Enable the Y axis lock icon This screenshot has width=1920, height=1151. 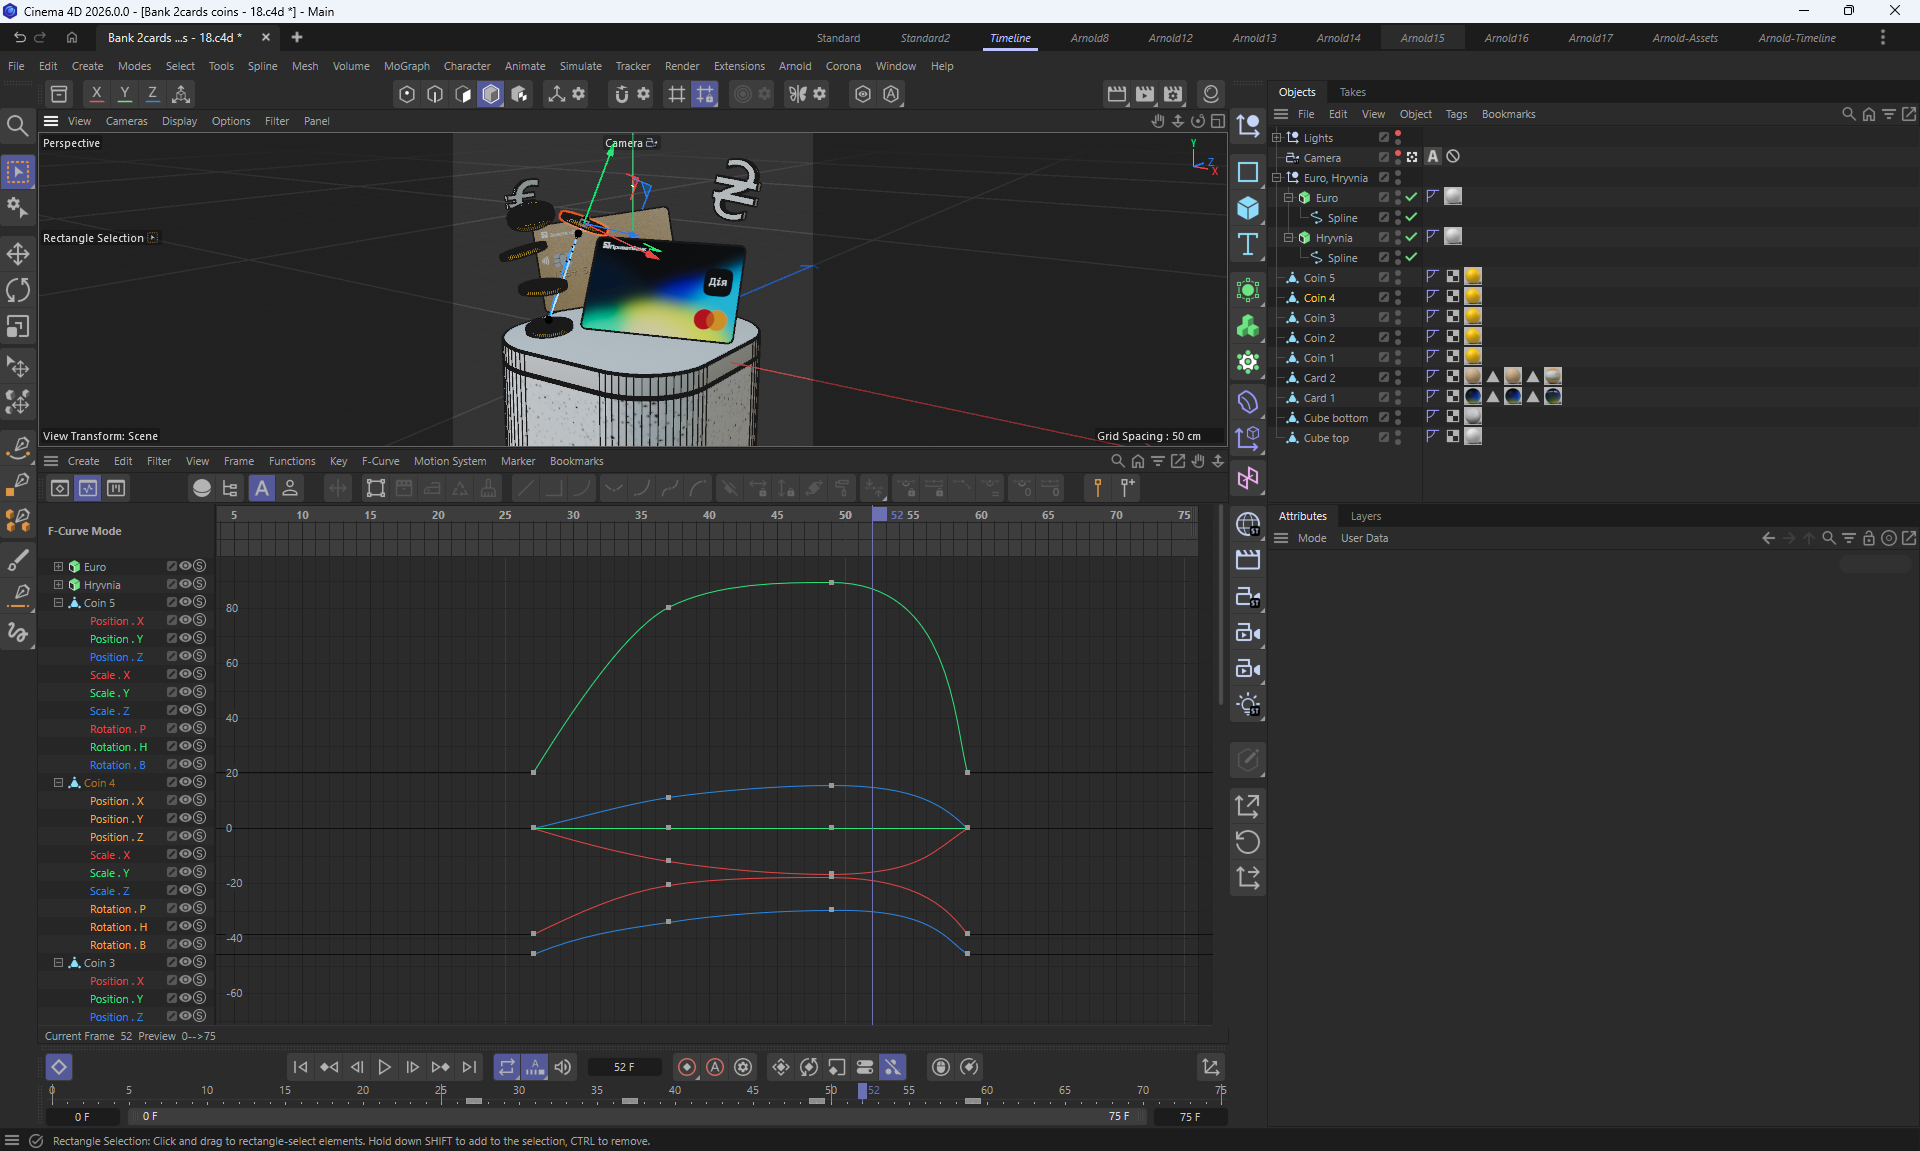(x=124, y=94)
